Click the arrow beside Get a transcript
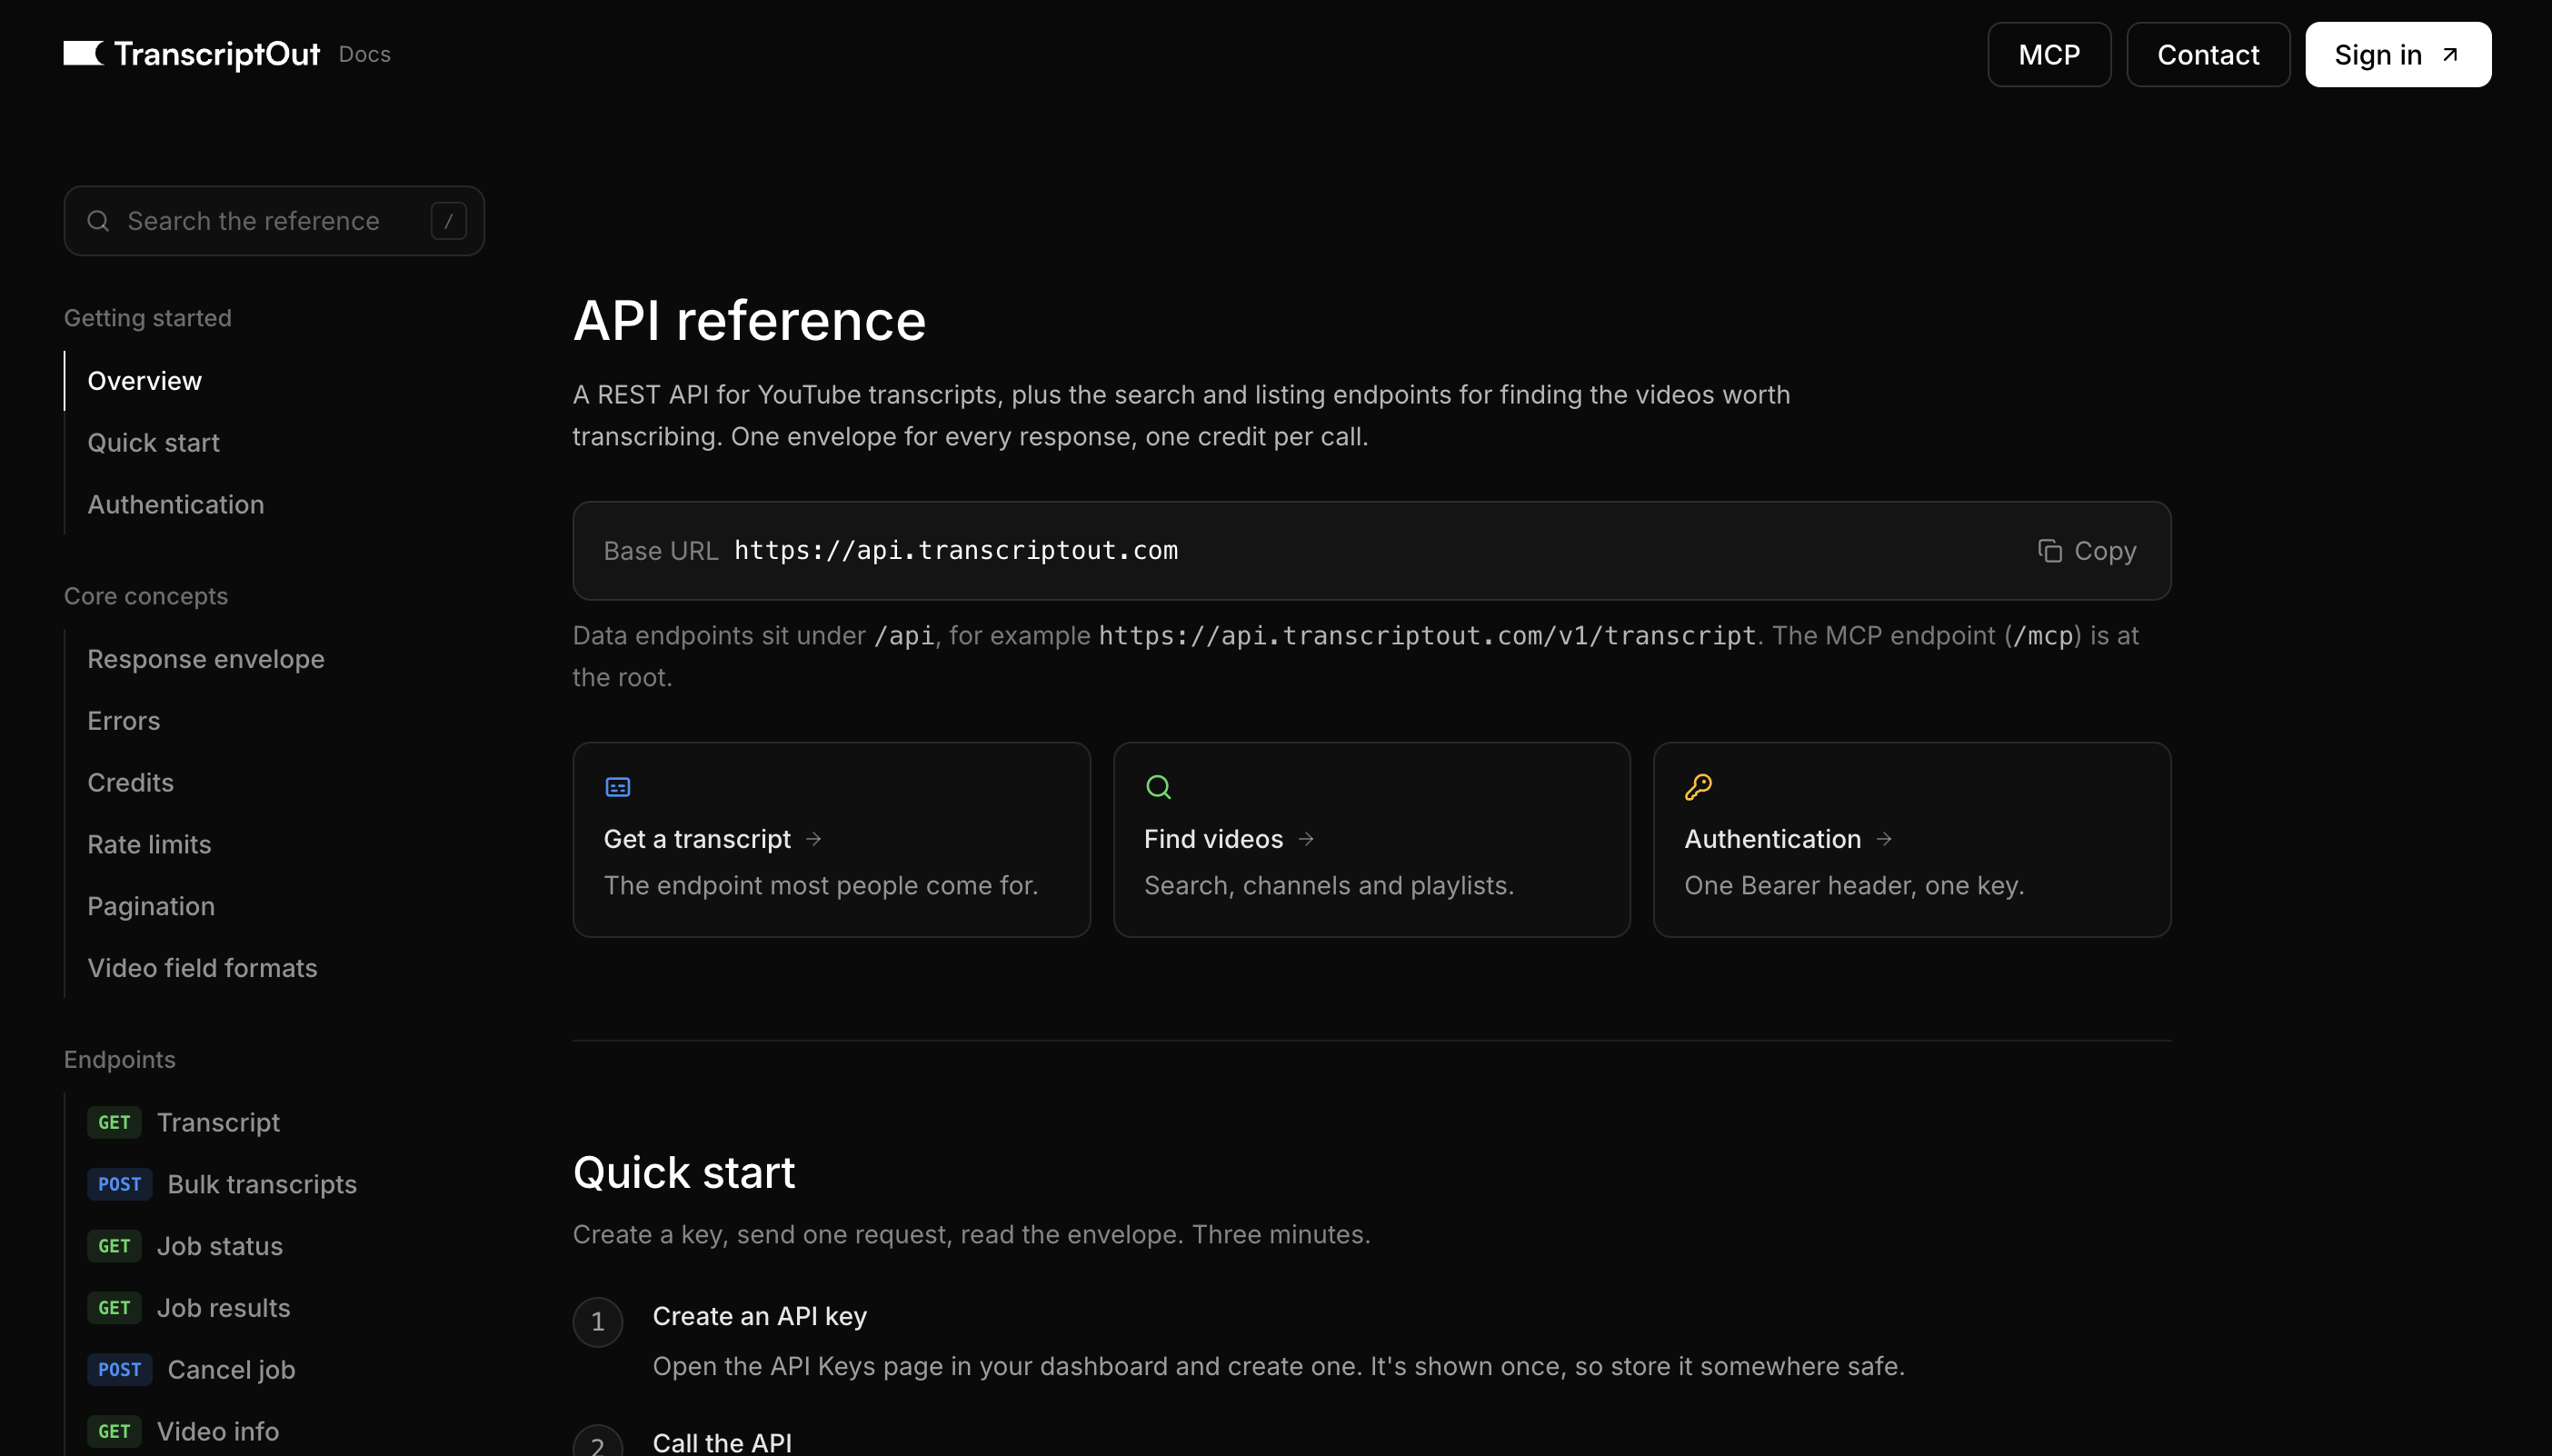Screen dimensions: 2552x1456 pos(813,839)
